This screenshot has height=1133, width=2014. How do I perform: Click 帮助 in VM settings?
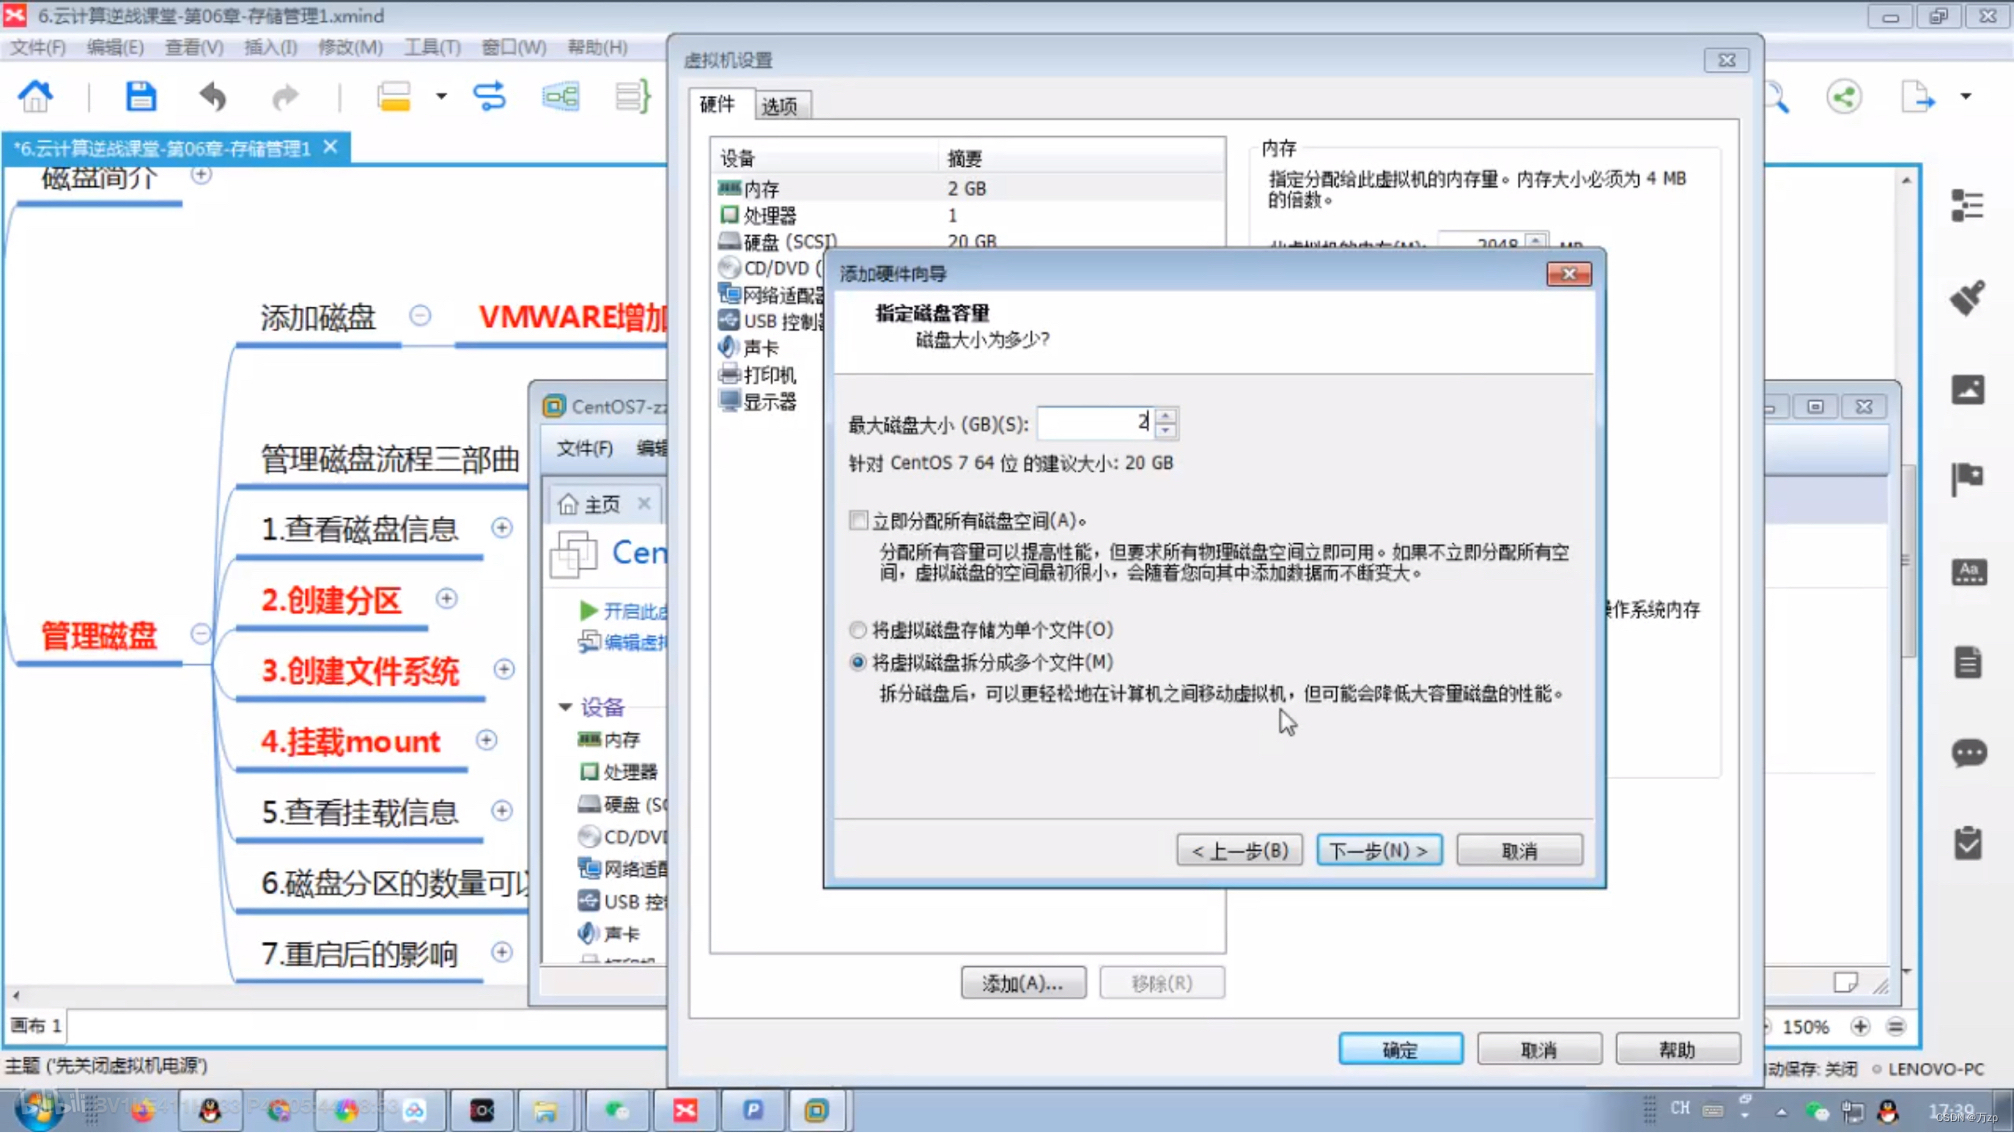tap(1677, 1050)
